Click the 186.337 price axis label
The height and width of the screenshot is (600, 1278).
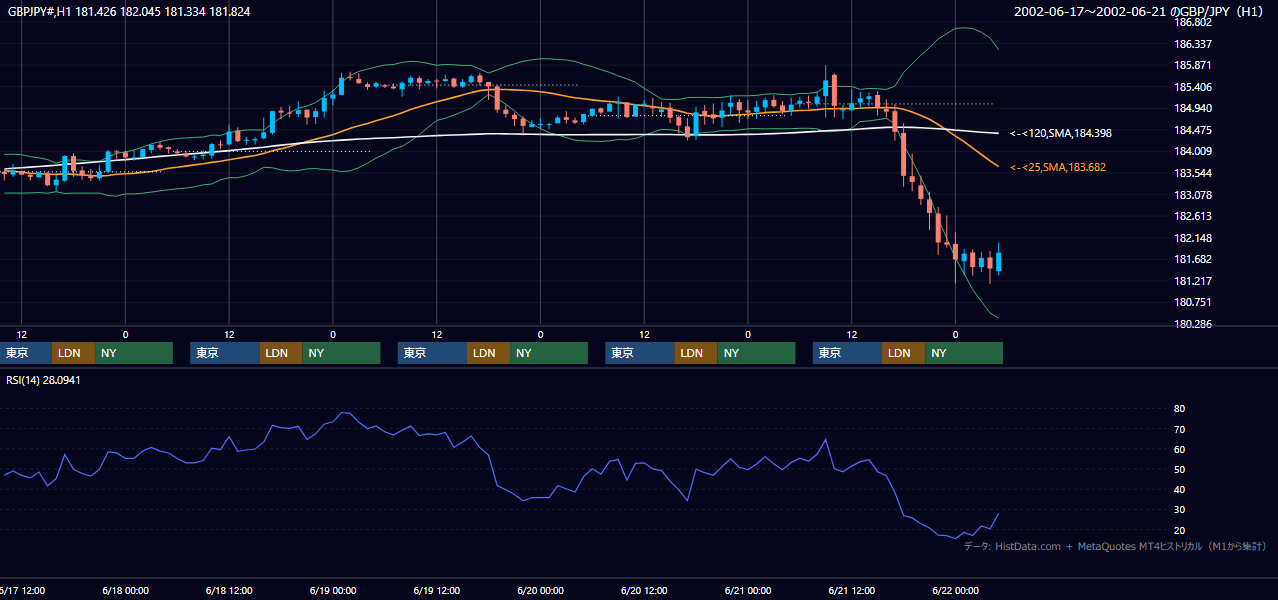click(x=1193, y=44)
